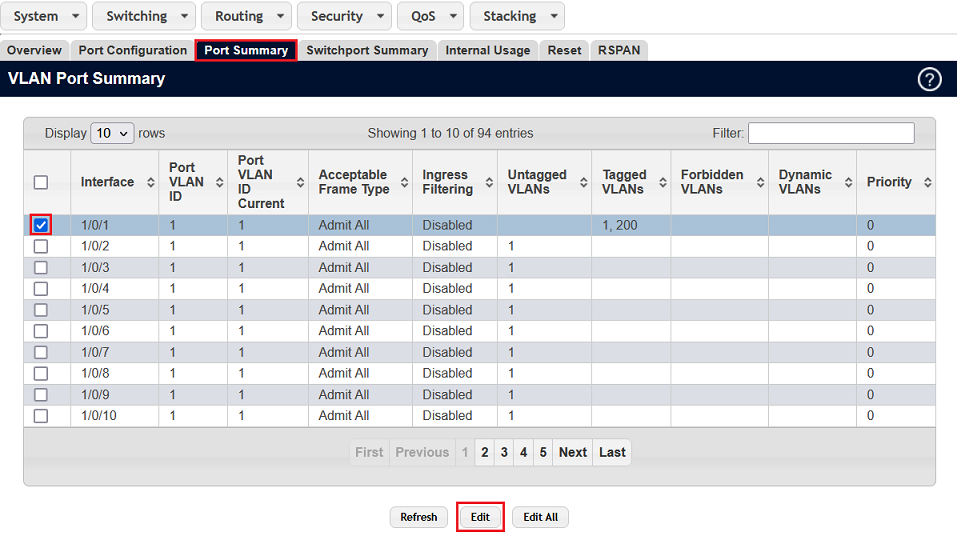Check the box for interface 1/0/8
957x540 pixels.
pyautogui.click(x=41, y=373)
